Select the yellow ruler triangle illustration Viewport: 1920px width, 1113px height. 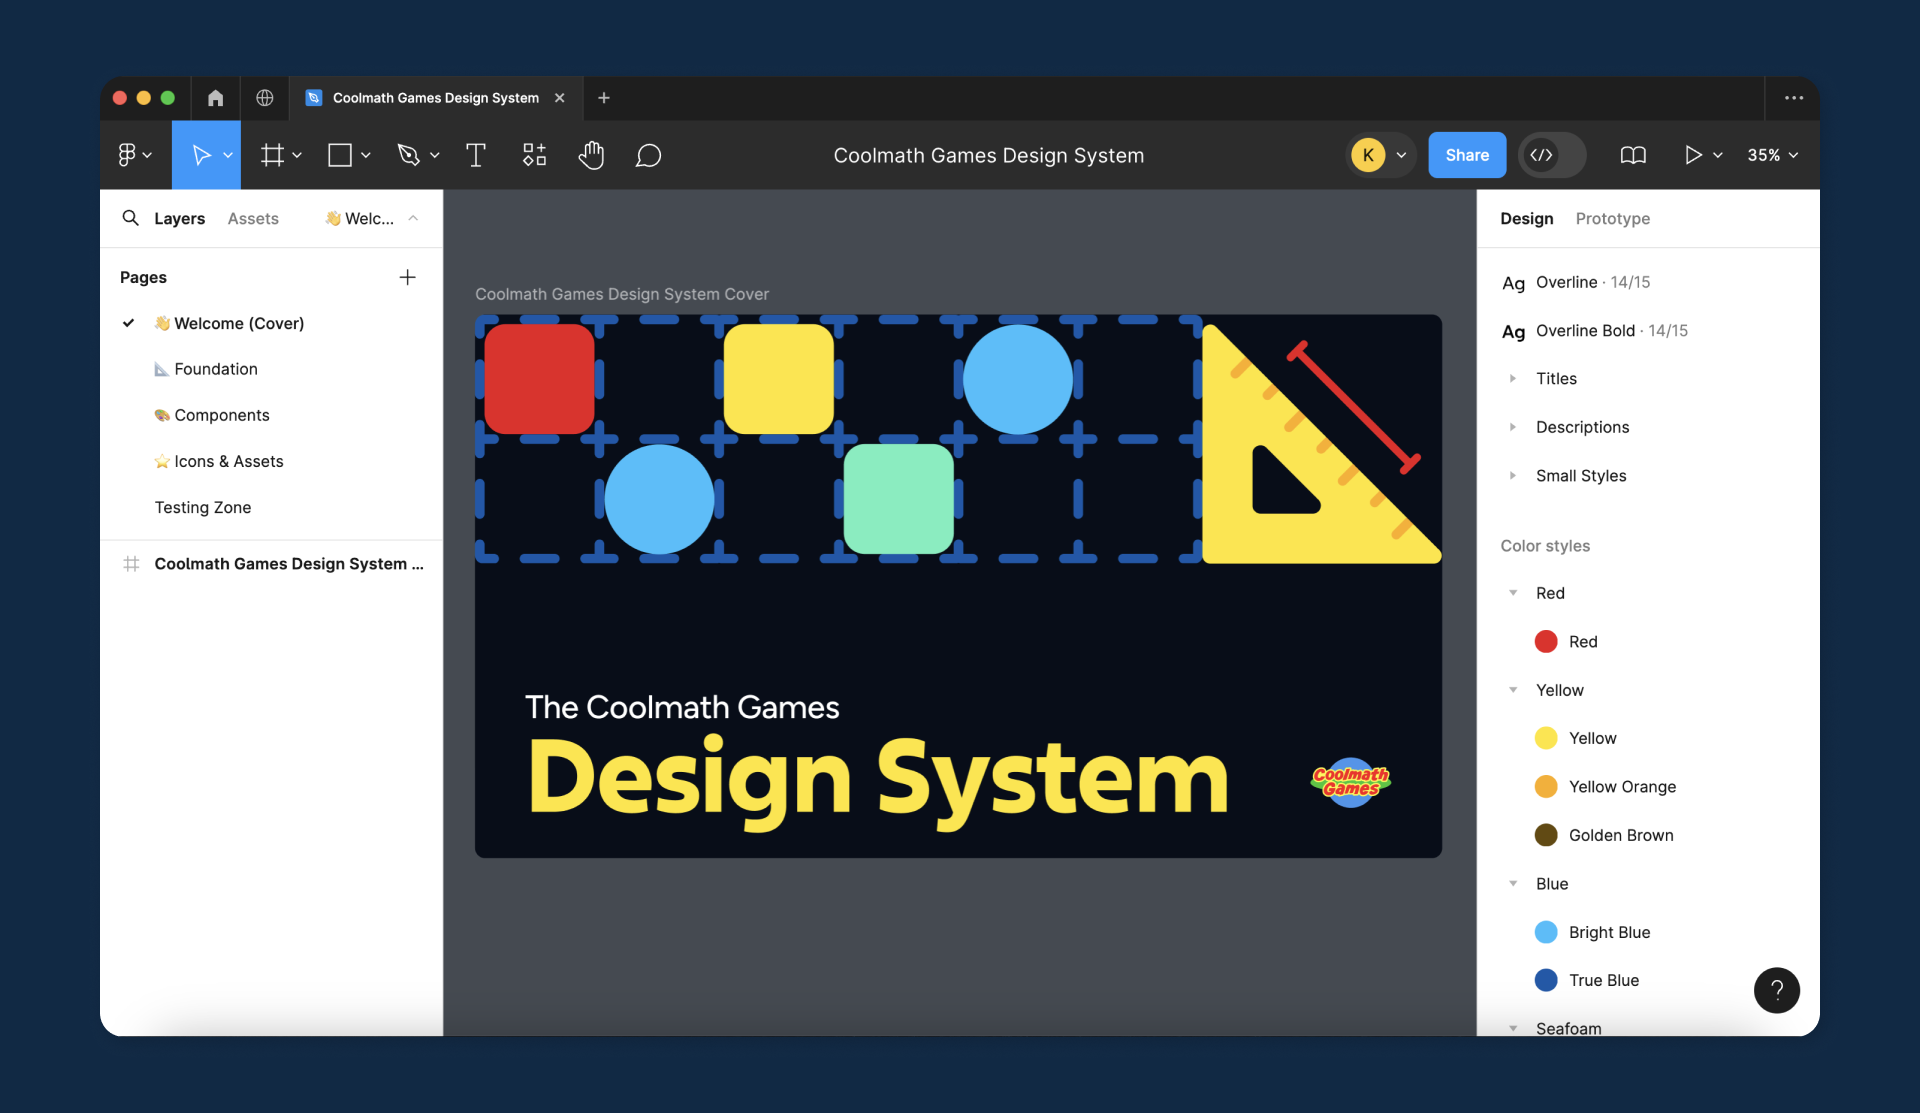point(1320,444)
